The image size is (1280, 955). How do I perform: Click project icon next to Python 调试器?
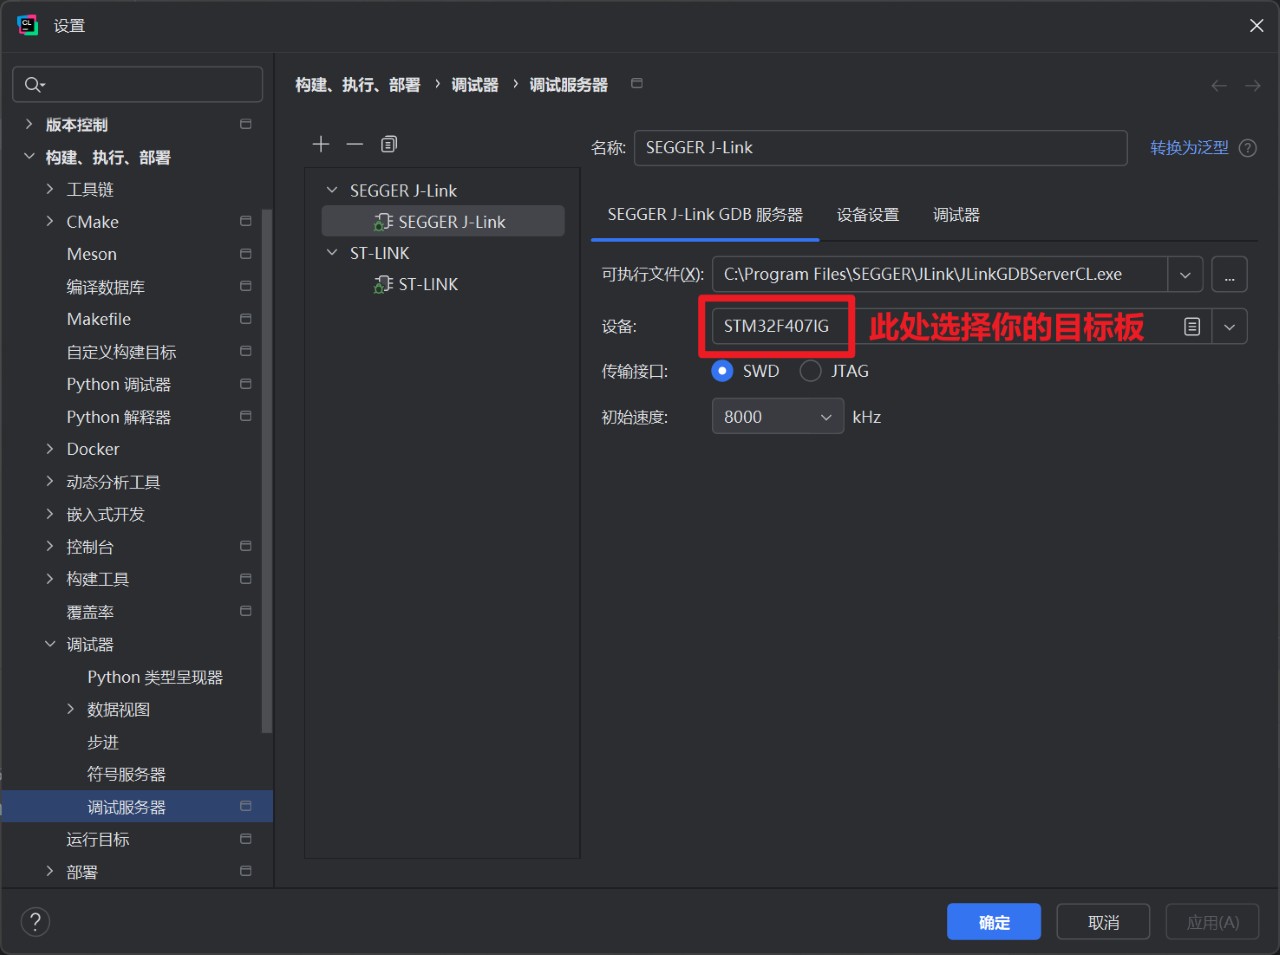[x=246, y=384]
